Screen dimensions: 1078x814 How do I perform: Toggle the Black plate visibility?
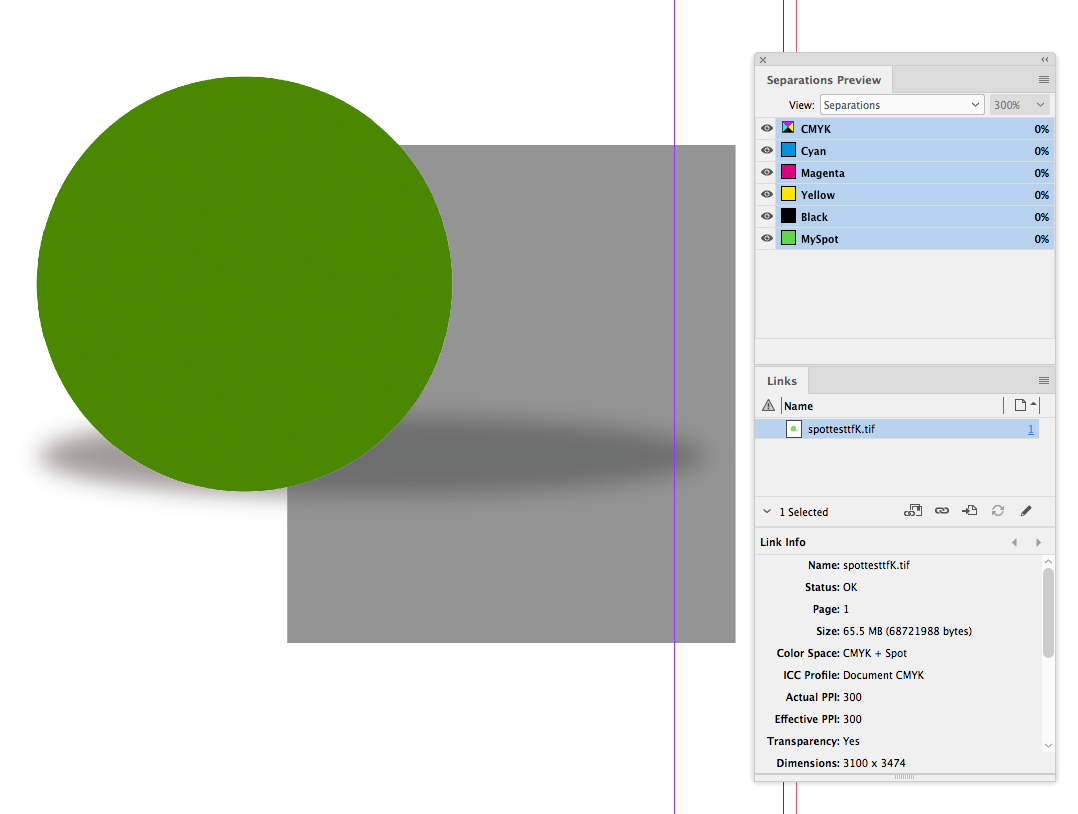coord(766,216)
